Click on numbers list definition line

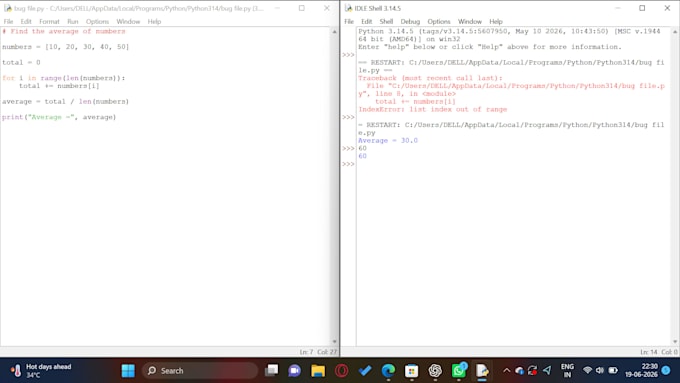click(x=65, y=47)
